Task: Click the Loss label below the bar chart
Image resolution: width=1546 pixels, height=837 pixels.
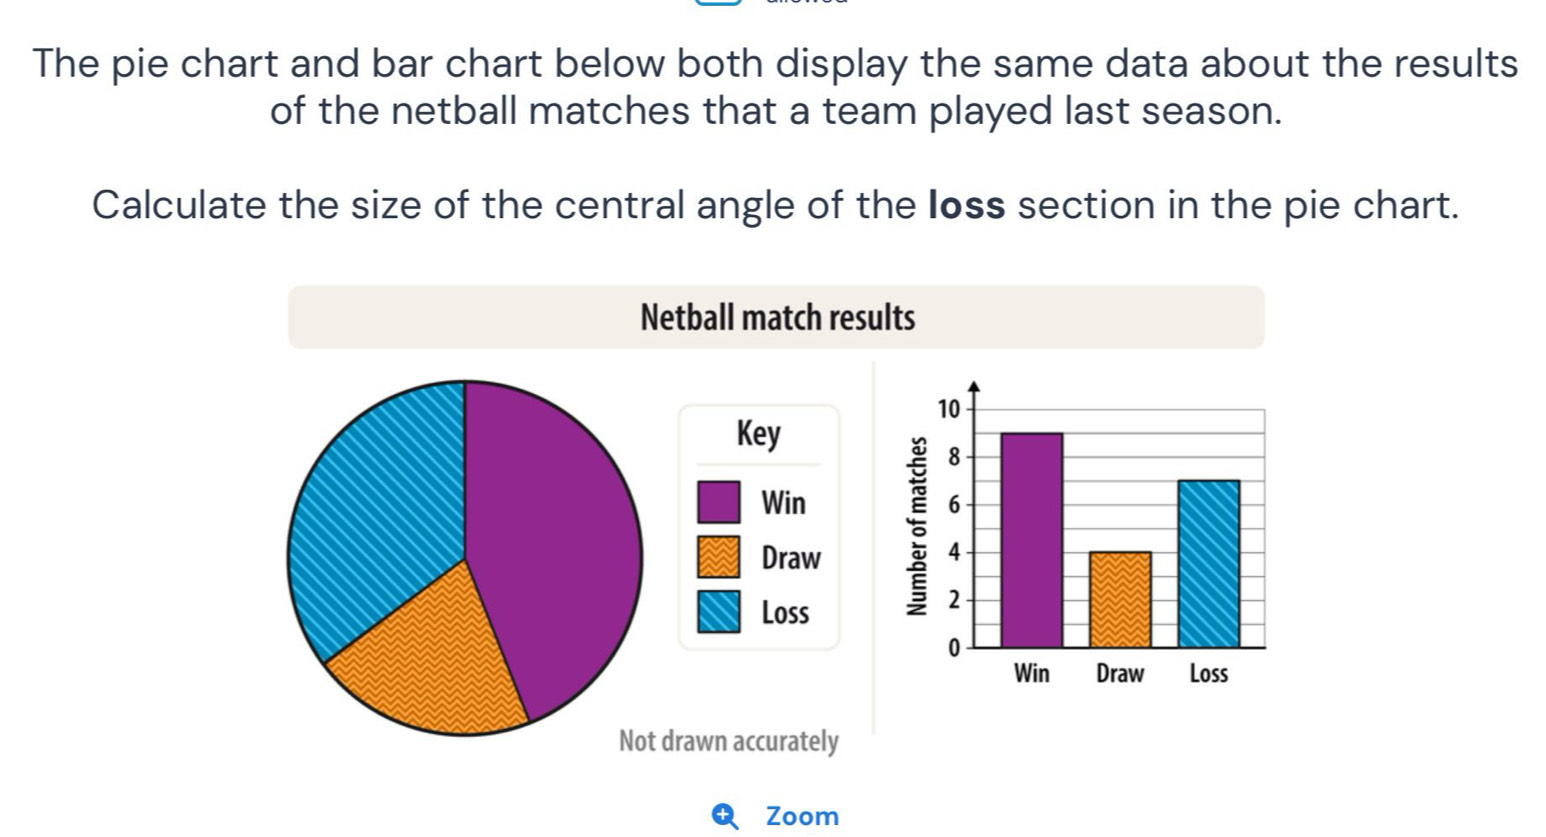Action: click(1208, 674)
